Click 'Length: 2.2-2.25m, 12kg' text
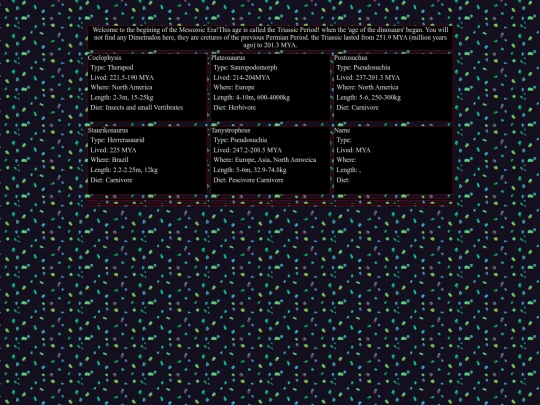The height and width of the screenshot is (405, 540). pyautogui.click(x=124, y=170)
